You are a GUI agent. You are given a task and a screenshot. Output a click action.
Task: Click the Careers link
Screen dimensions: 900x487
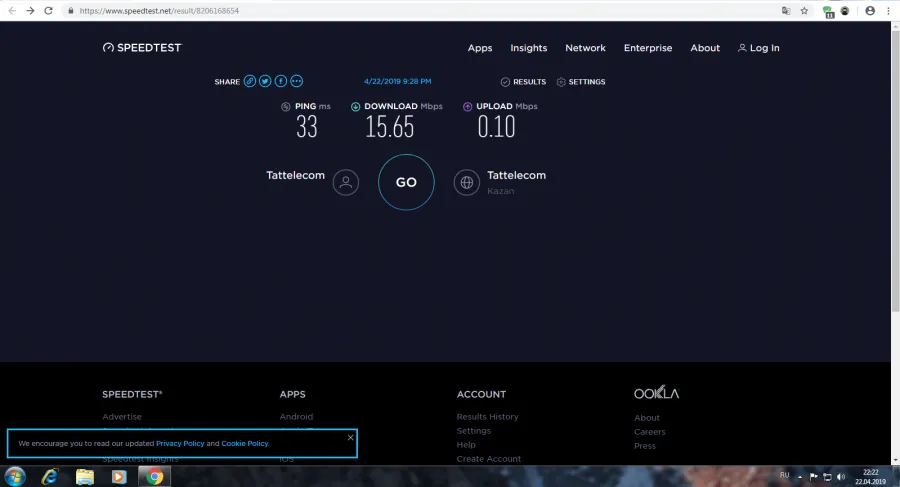(650, 432)
